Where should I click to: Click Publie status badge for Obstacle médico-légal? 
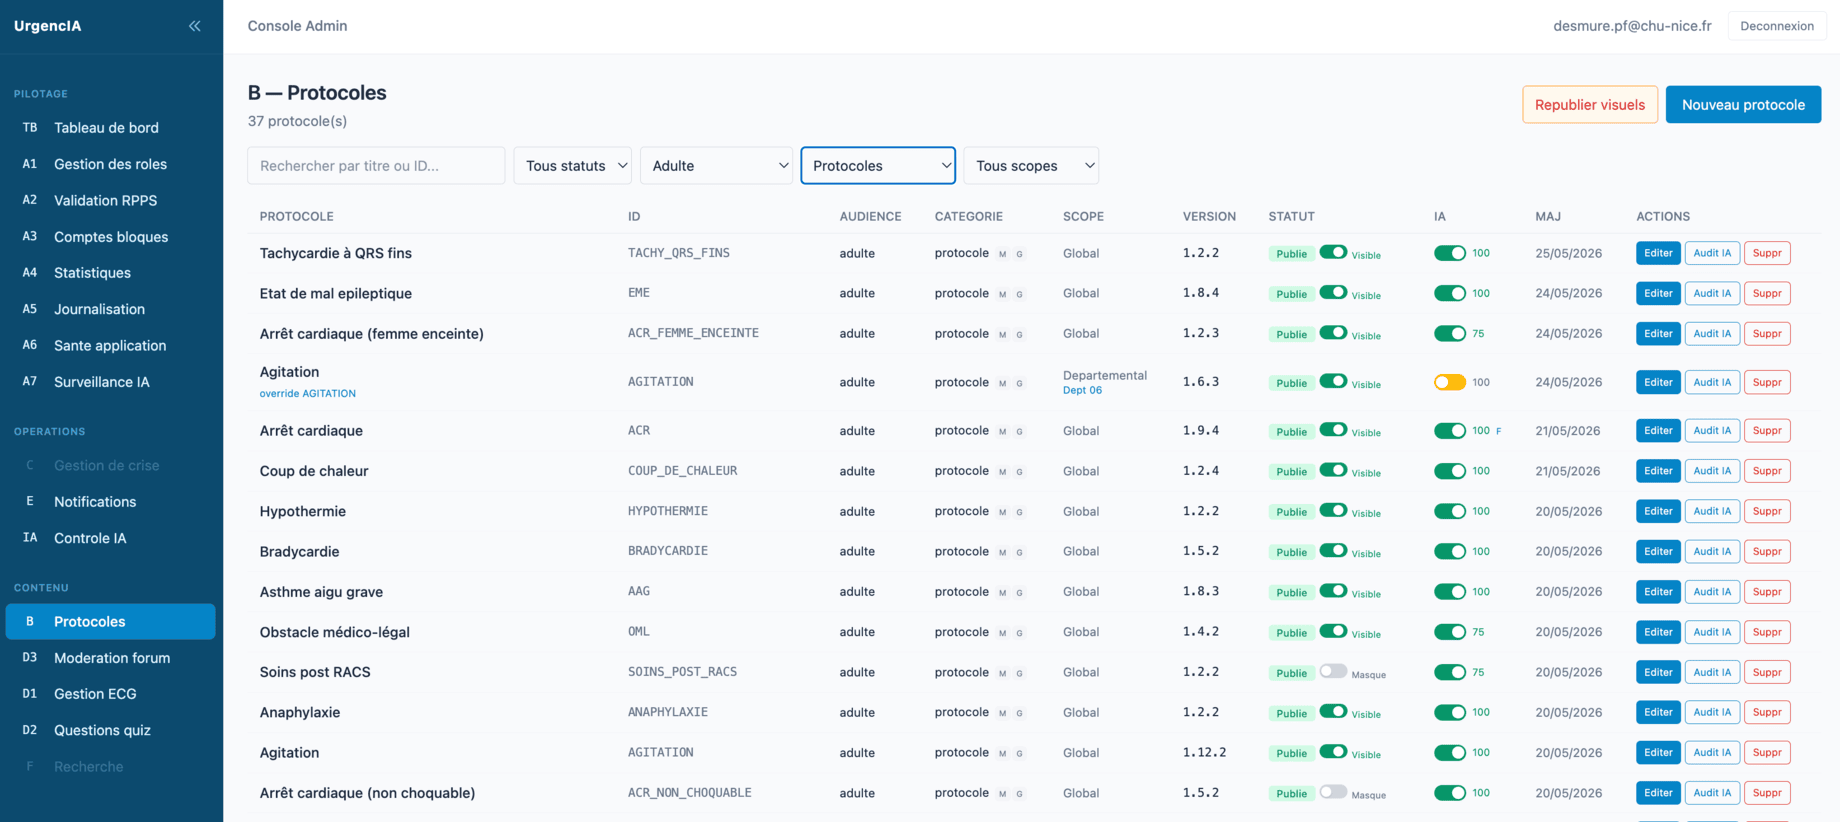click(x=1291, y=633)
